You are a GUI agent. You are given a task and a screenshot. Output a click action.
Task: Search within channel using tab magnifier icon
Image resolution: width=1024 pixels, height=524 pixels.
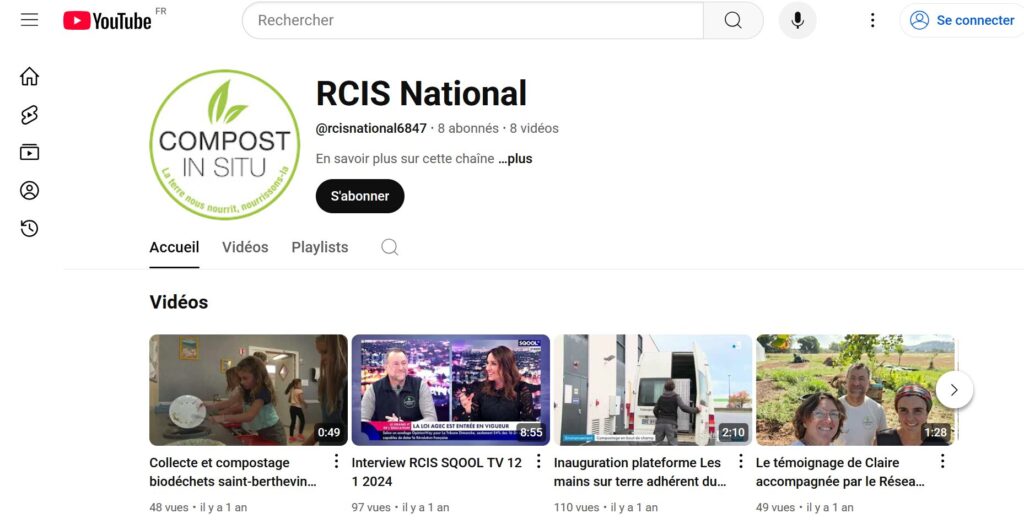point(390,247)
